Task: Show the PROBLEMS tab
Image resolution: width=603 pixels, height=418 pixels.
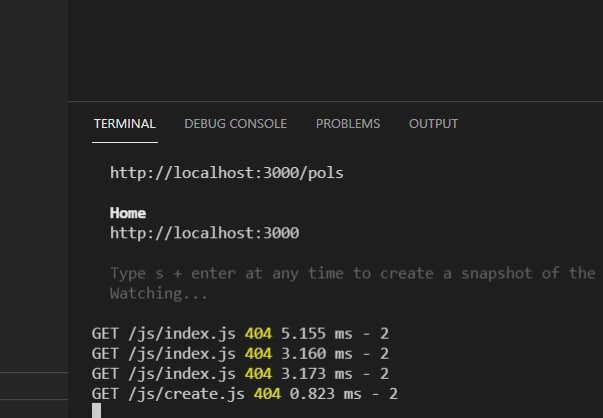Action: click(348, 124)
